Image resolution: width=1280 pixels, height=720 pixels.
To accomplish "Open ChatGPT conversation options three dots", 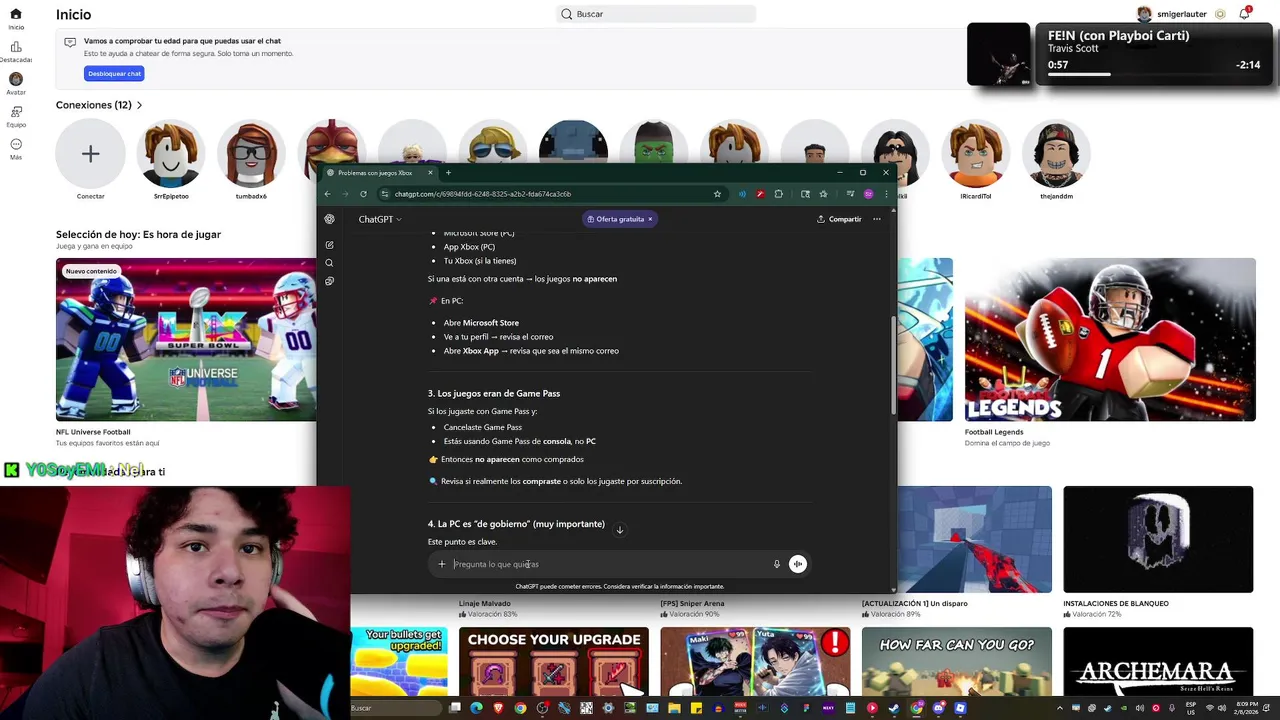I will click(x=877, y=219).
